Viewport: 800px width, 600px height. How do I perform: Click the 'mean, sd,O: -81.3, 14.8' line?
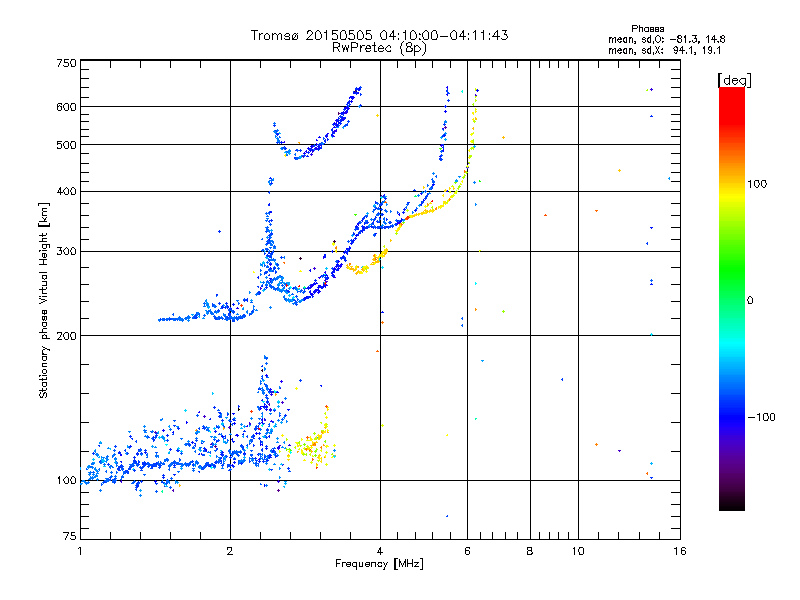click(x=666, y=40)
